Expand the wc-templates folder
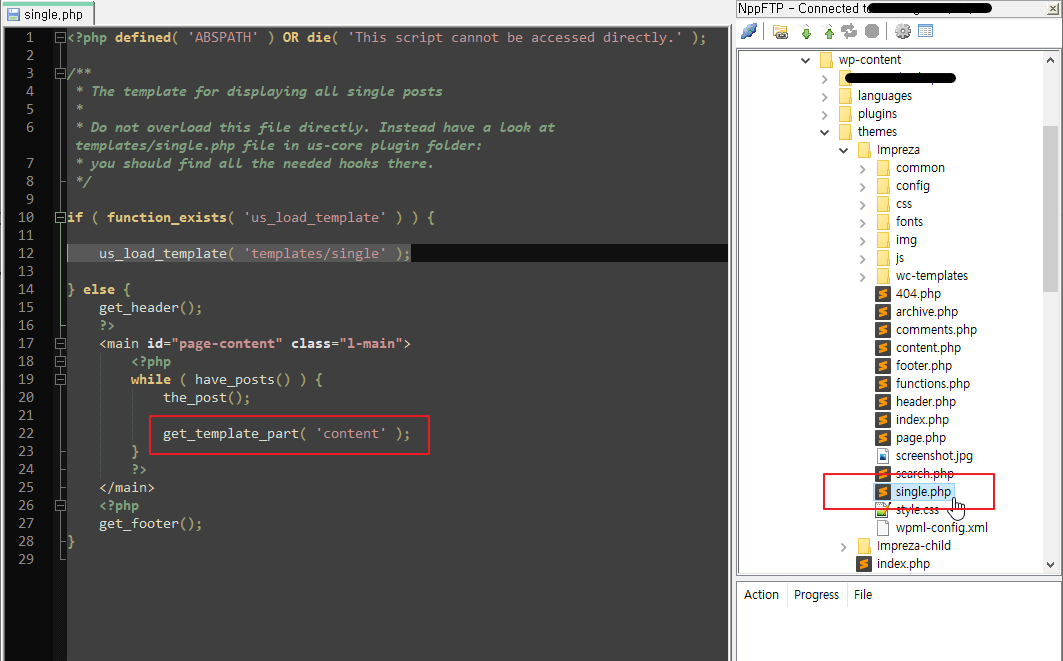 [x=862, y=277]
